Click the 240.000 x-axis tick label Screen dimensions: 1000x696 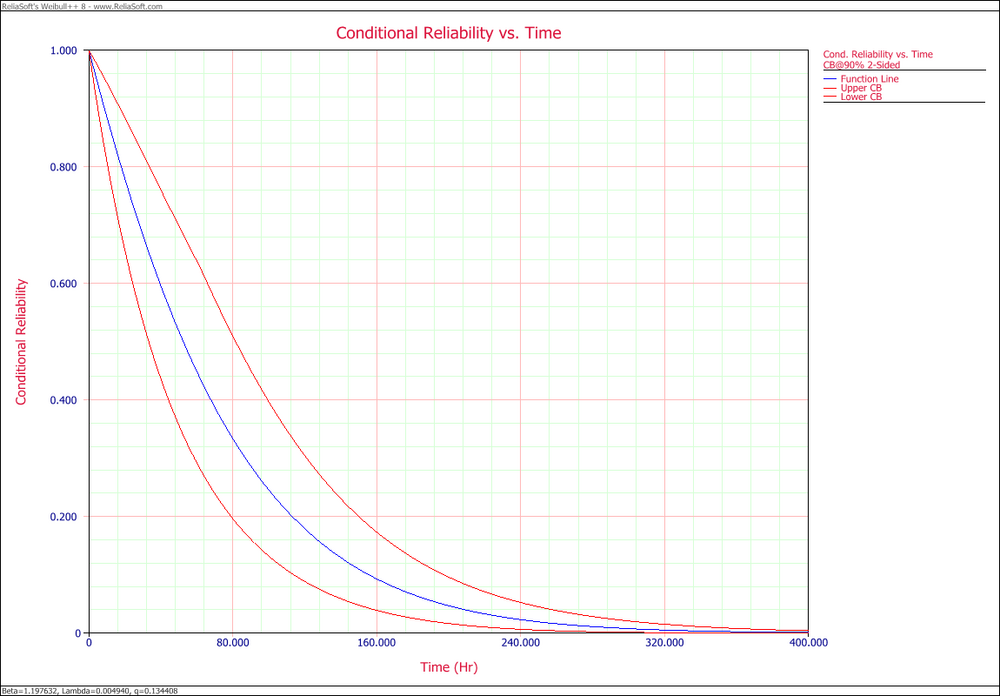point(521,644)
